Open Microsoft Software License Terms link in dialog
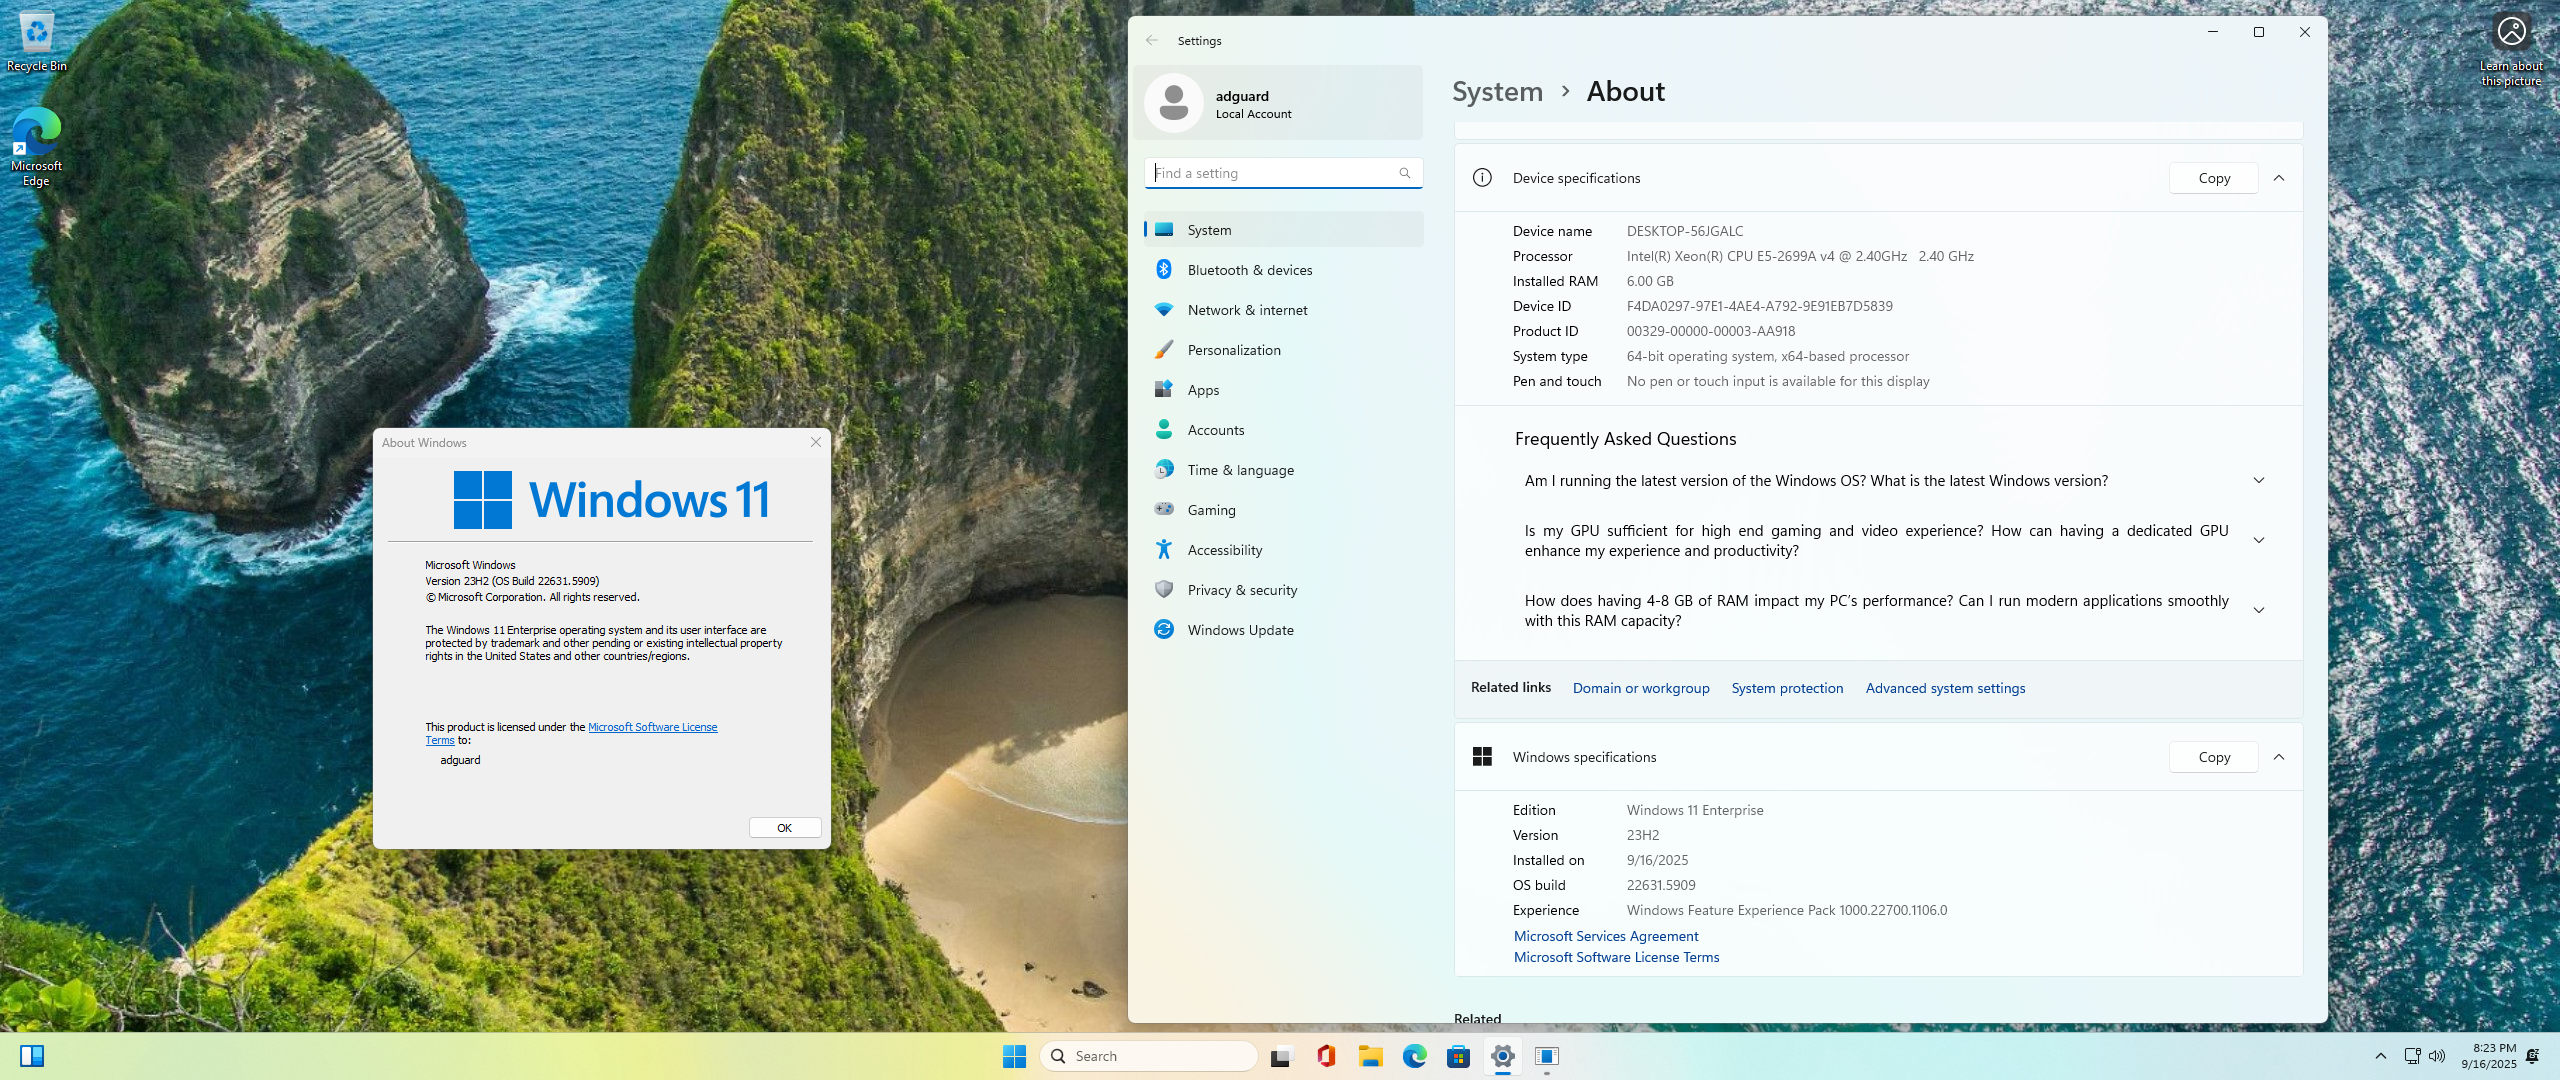The image size is (2560, 1080). pyautogui.click(x=652, y=727)
